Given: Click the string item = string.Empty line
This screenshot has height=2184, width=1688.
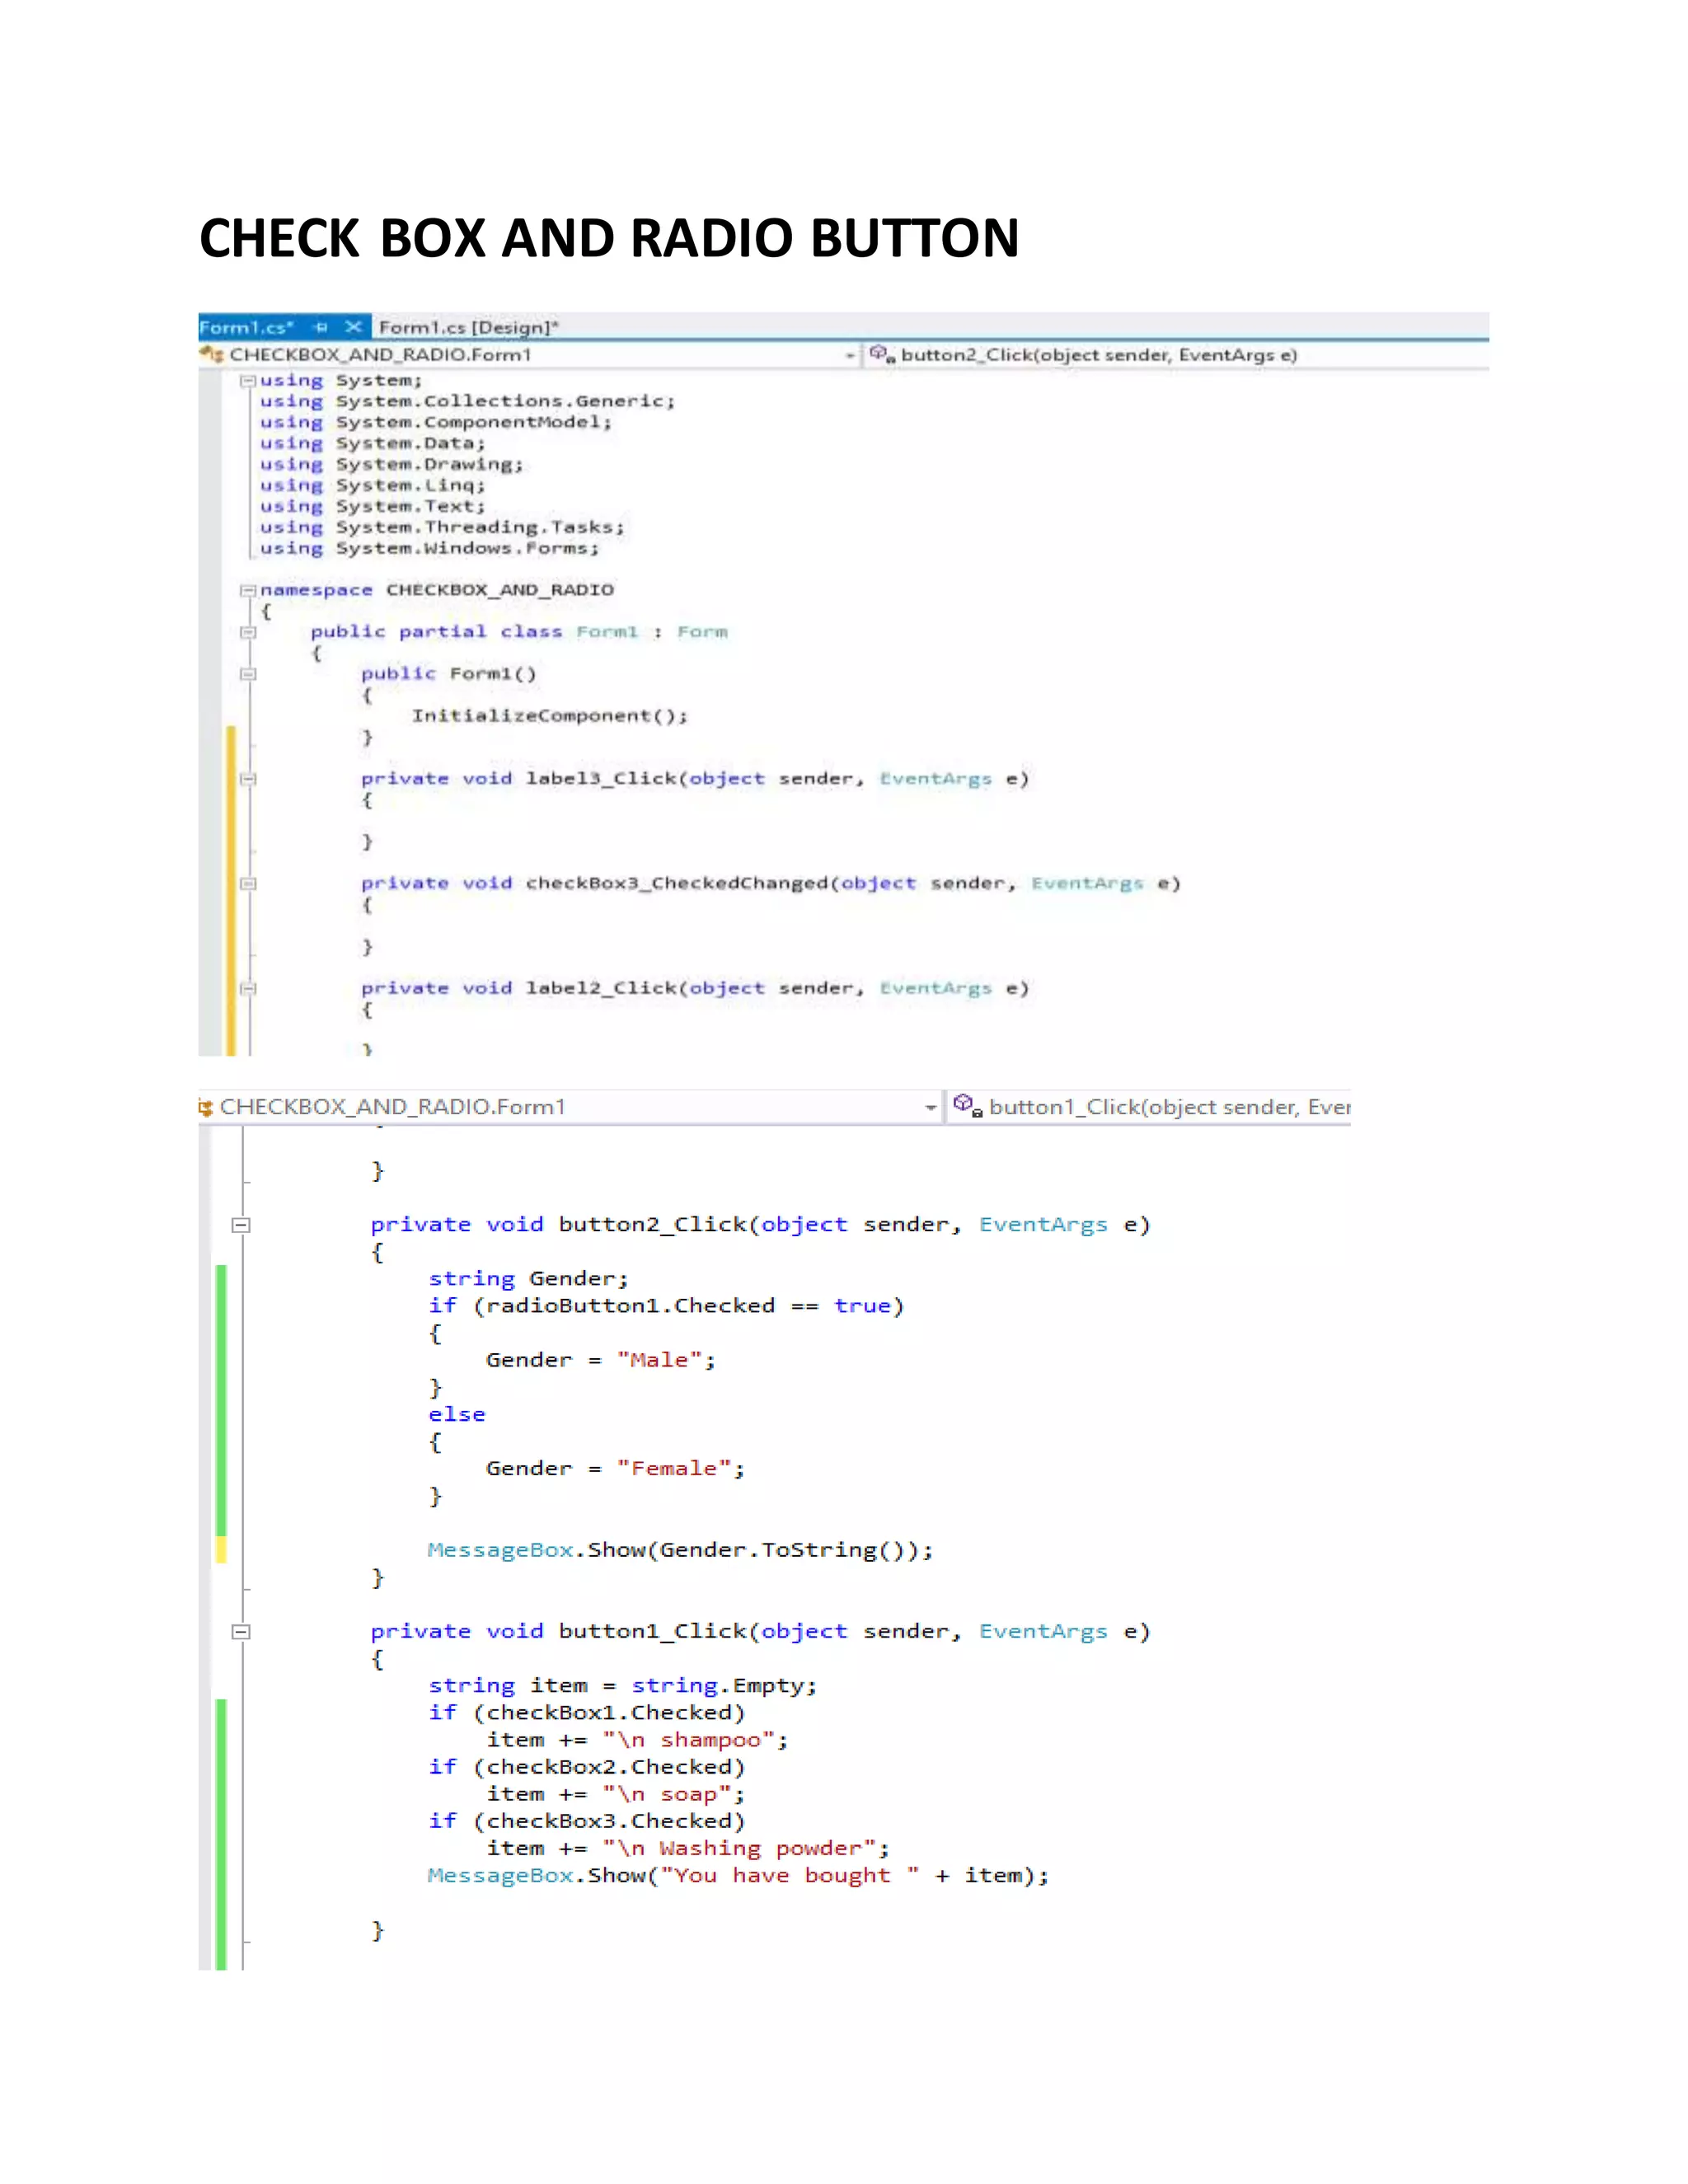Looking at the screenshot, I should pos(623,1686).
